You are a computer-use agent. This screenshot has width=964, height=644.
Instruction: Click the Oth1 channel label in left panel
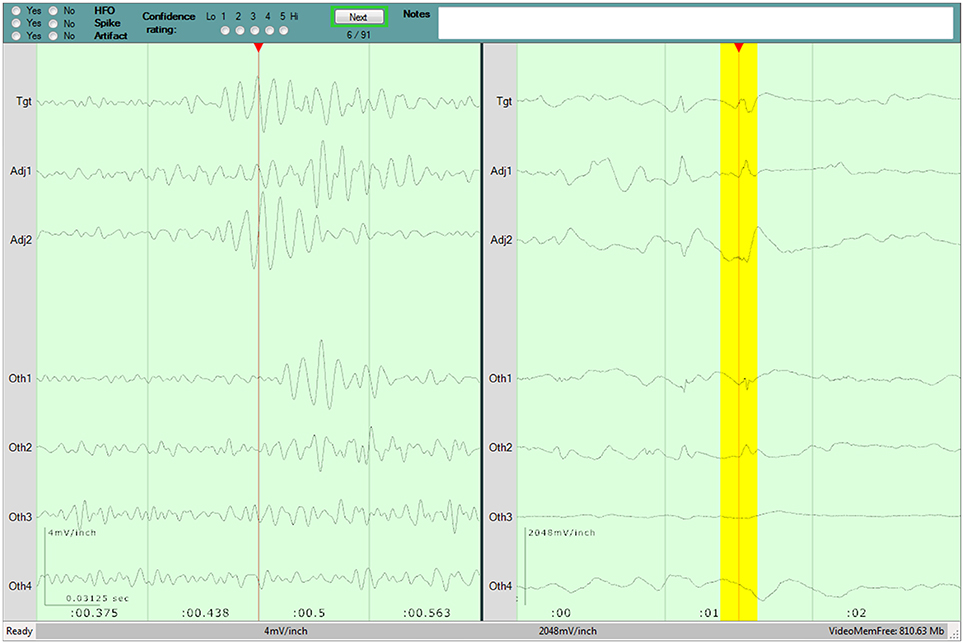(x=20, y=378)
